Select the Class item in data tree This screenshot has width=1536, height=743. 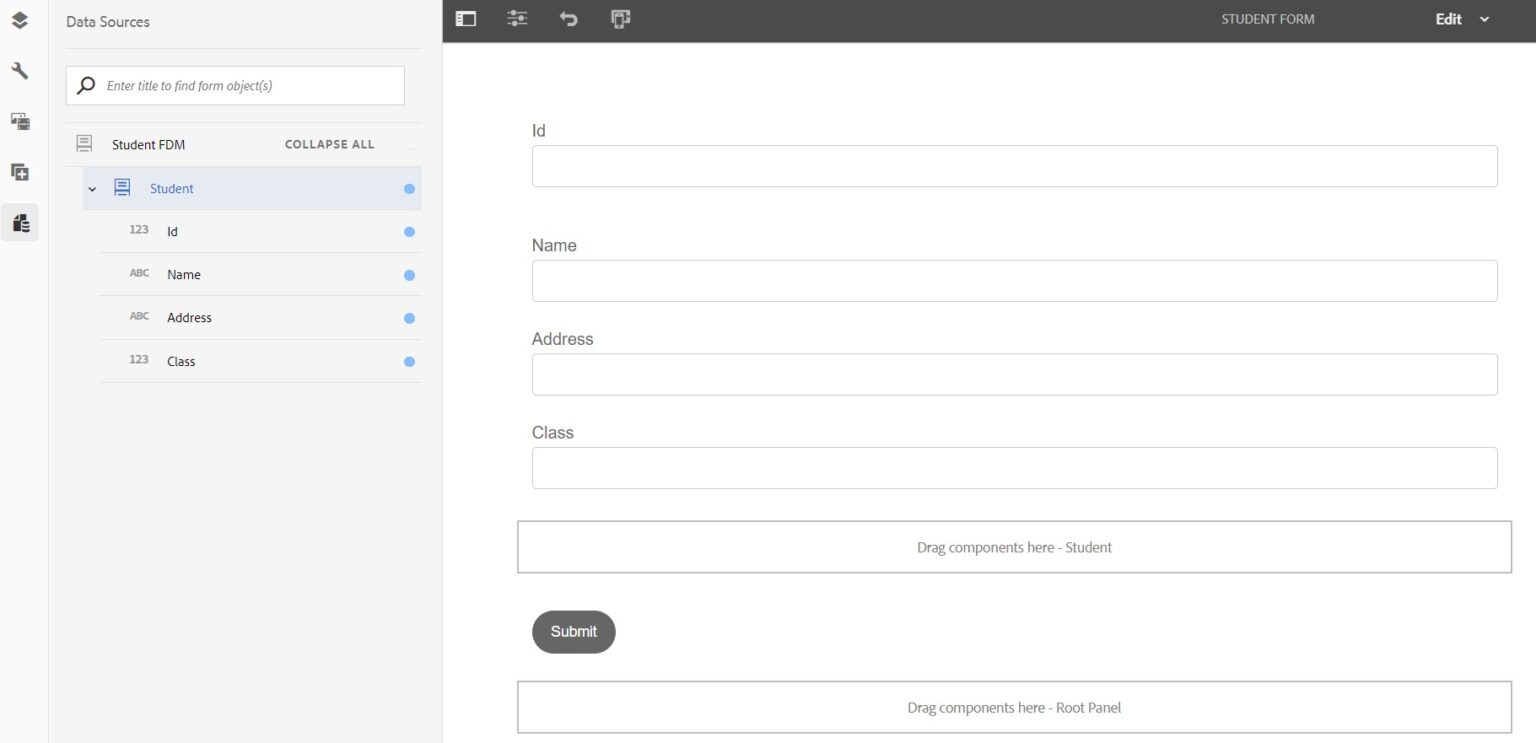coord(181,361)
